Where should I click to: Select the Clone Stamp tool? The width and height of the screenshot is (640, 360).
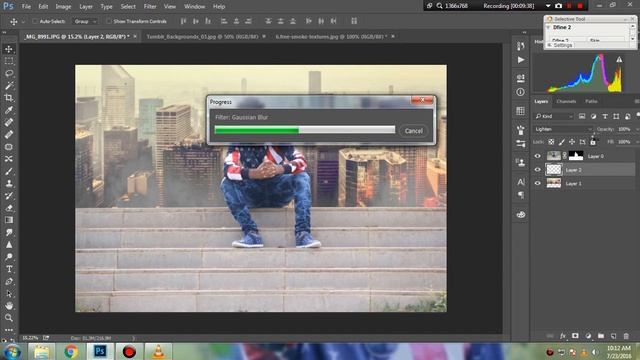pos(9,184)
